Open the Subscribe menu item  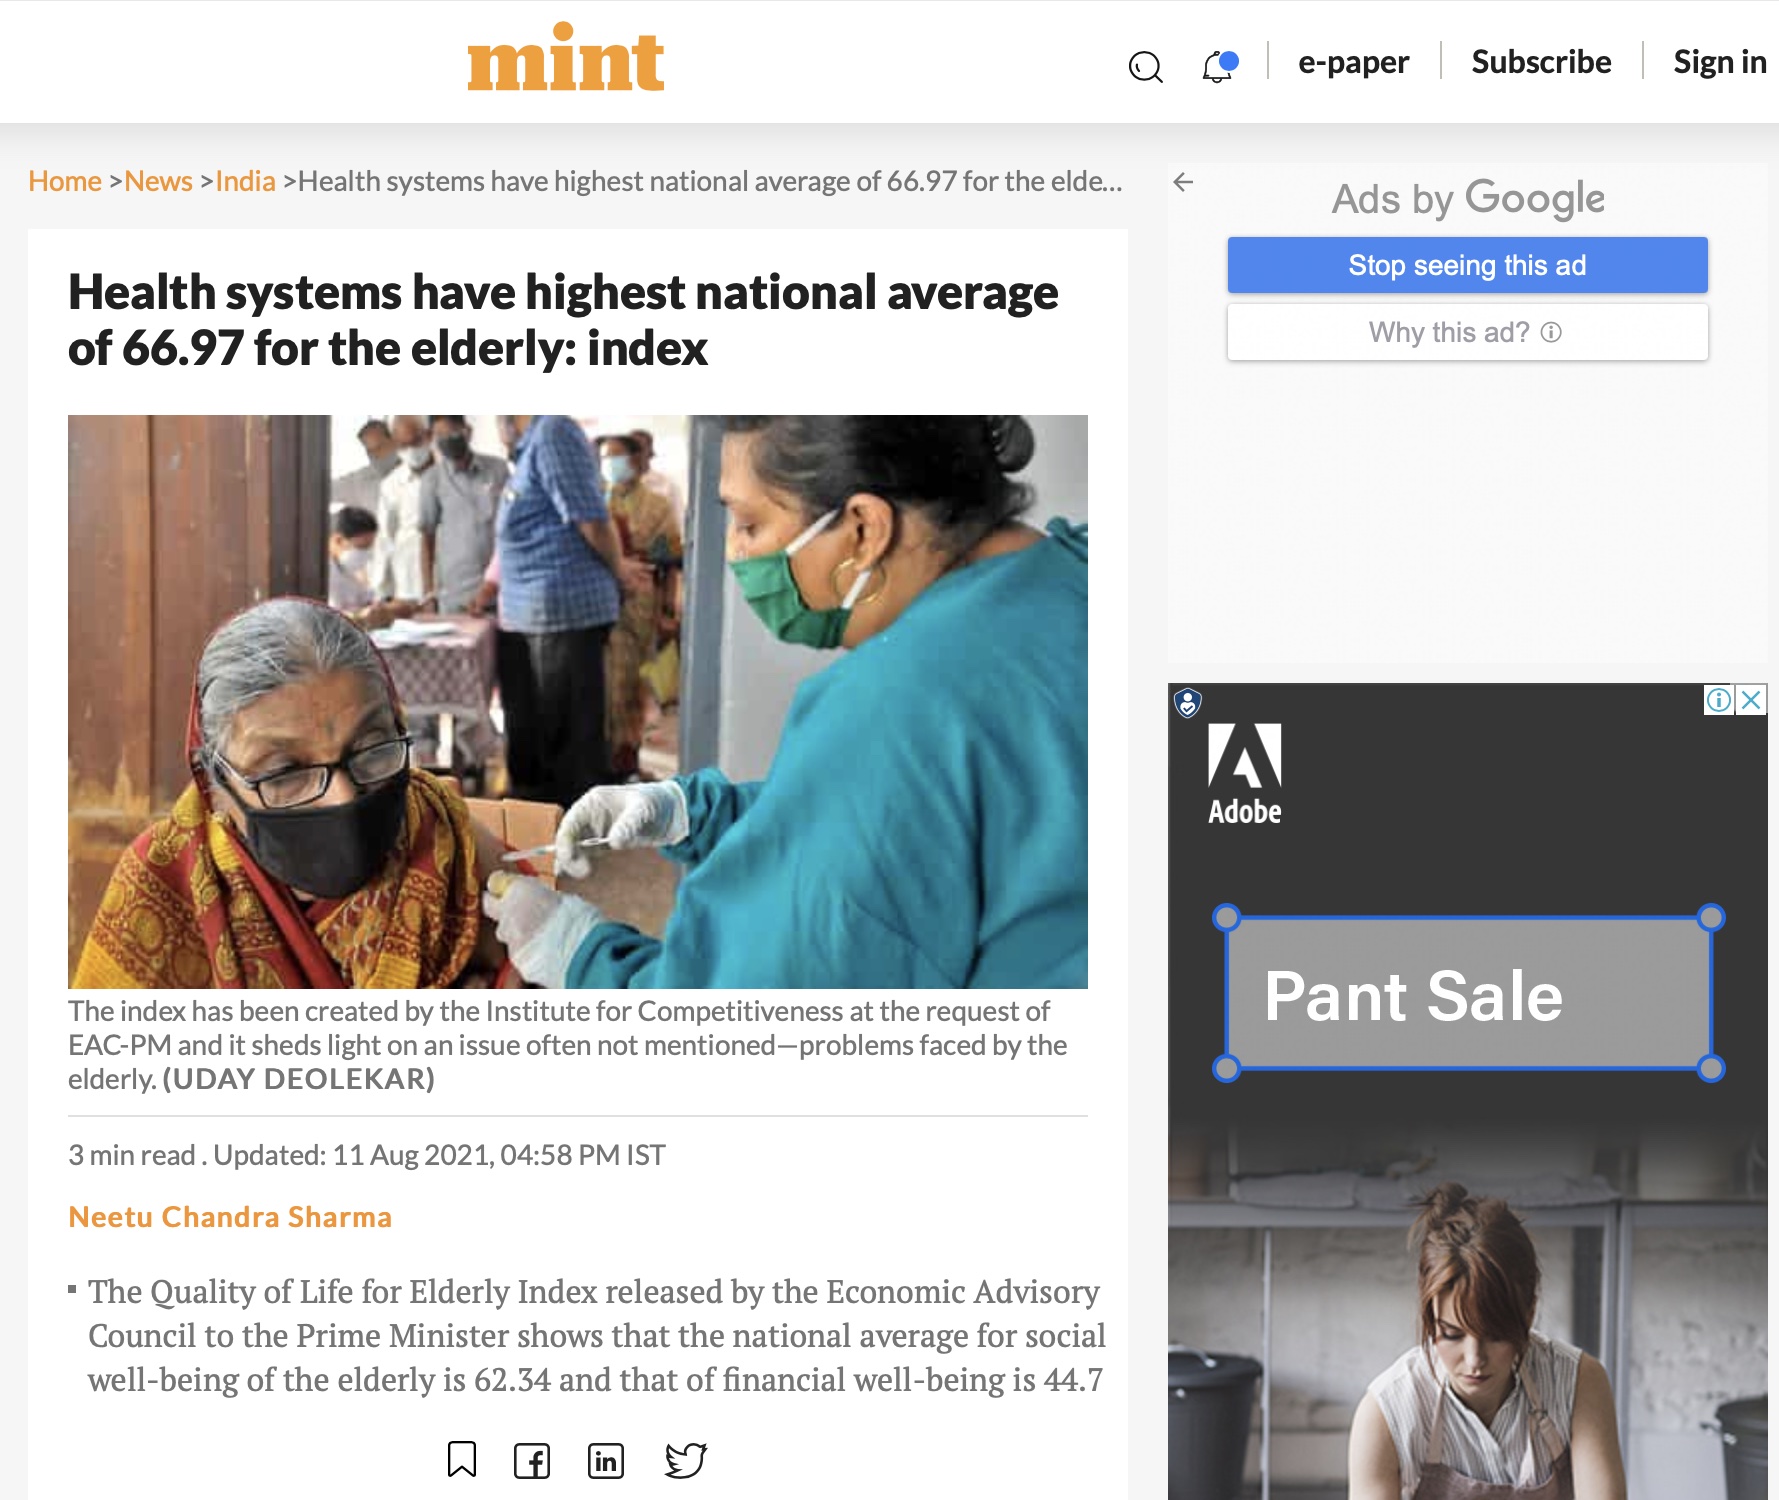tap(1541, 62)
